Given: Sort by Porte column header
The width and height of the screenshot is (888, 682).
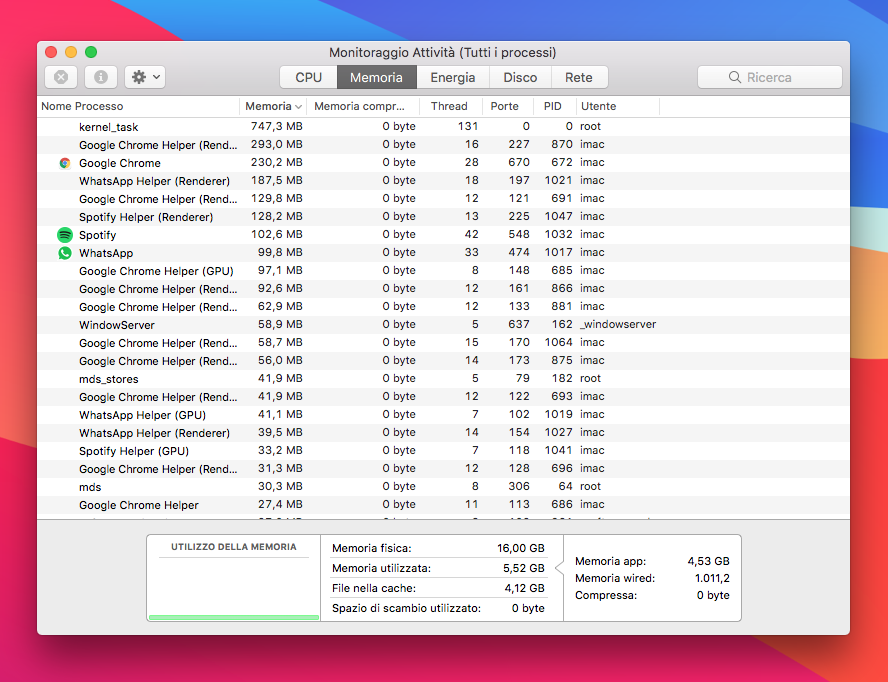Looking at the screenshot, I should [505, 106].
